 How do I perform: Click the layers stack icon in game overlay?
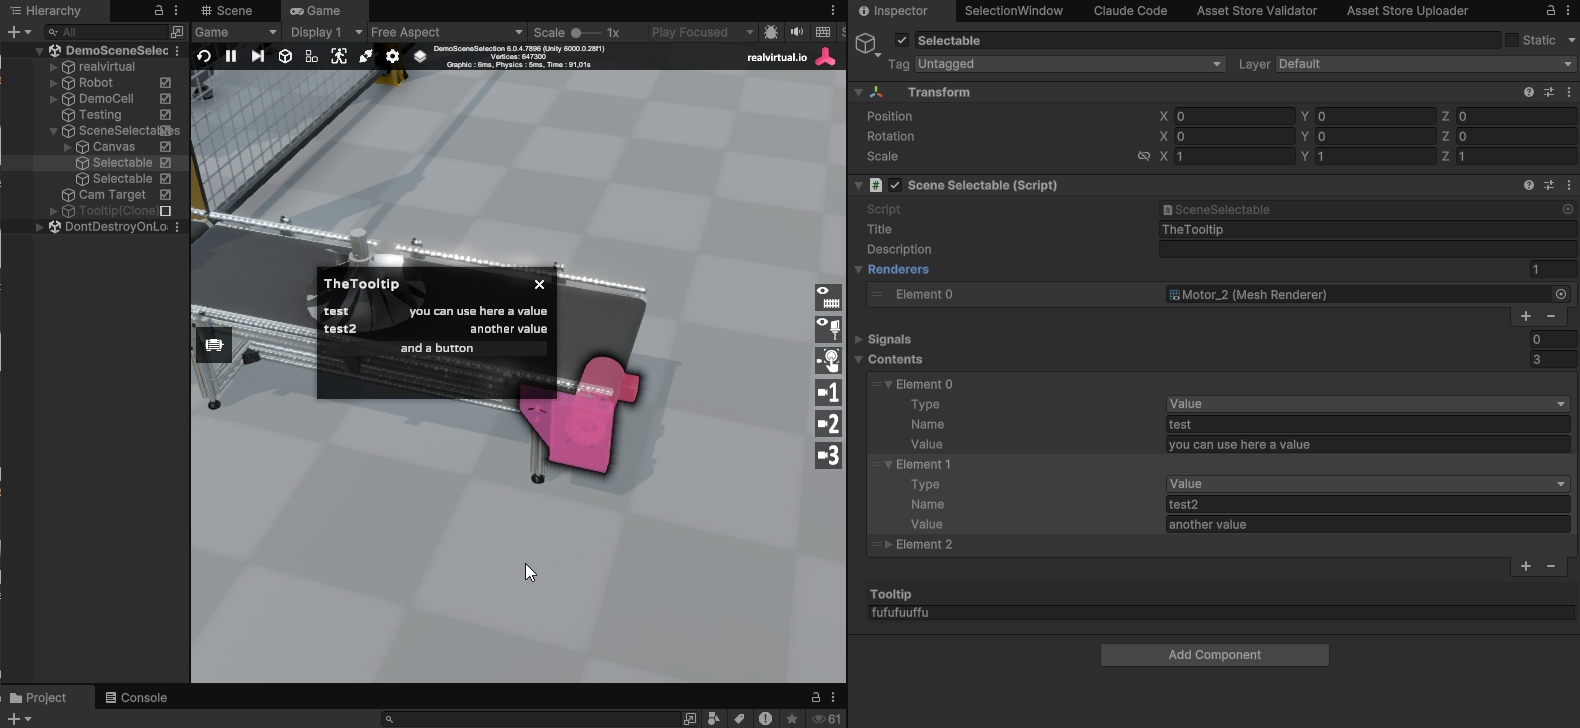[x=420, y=56]
